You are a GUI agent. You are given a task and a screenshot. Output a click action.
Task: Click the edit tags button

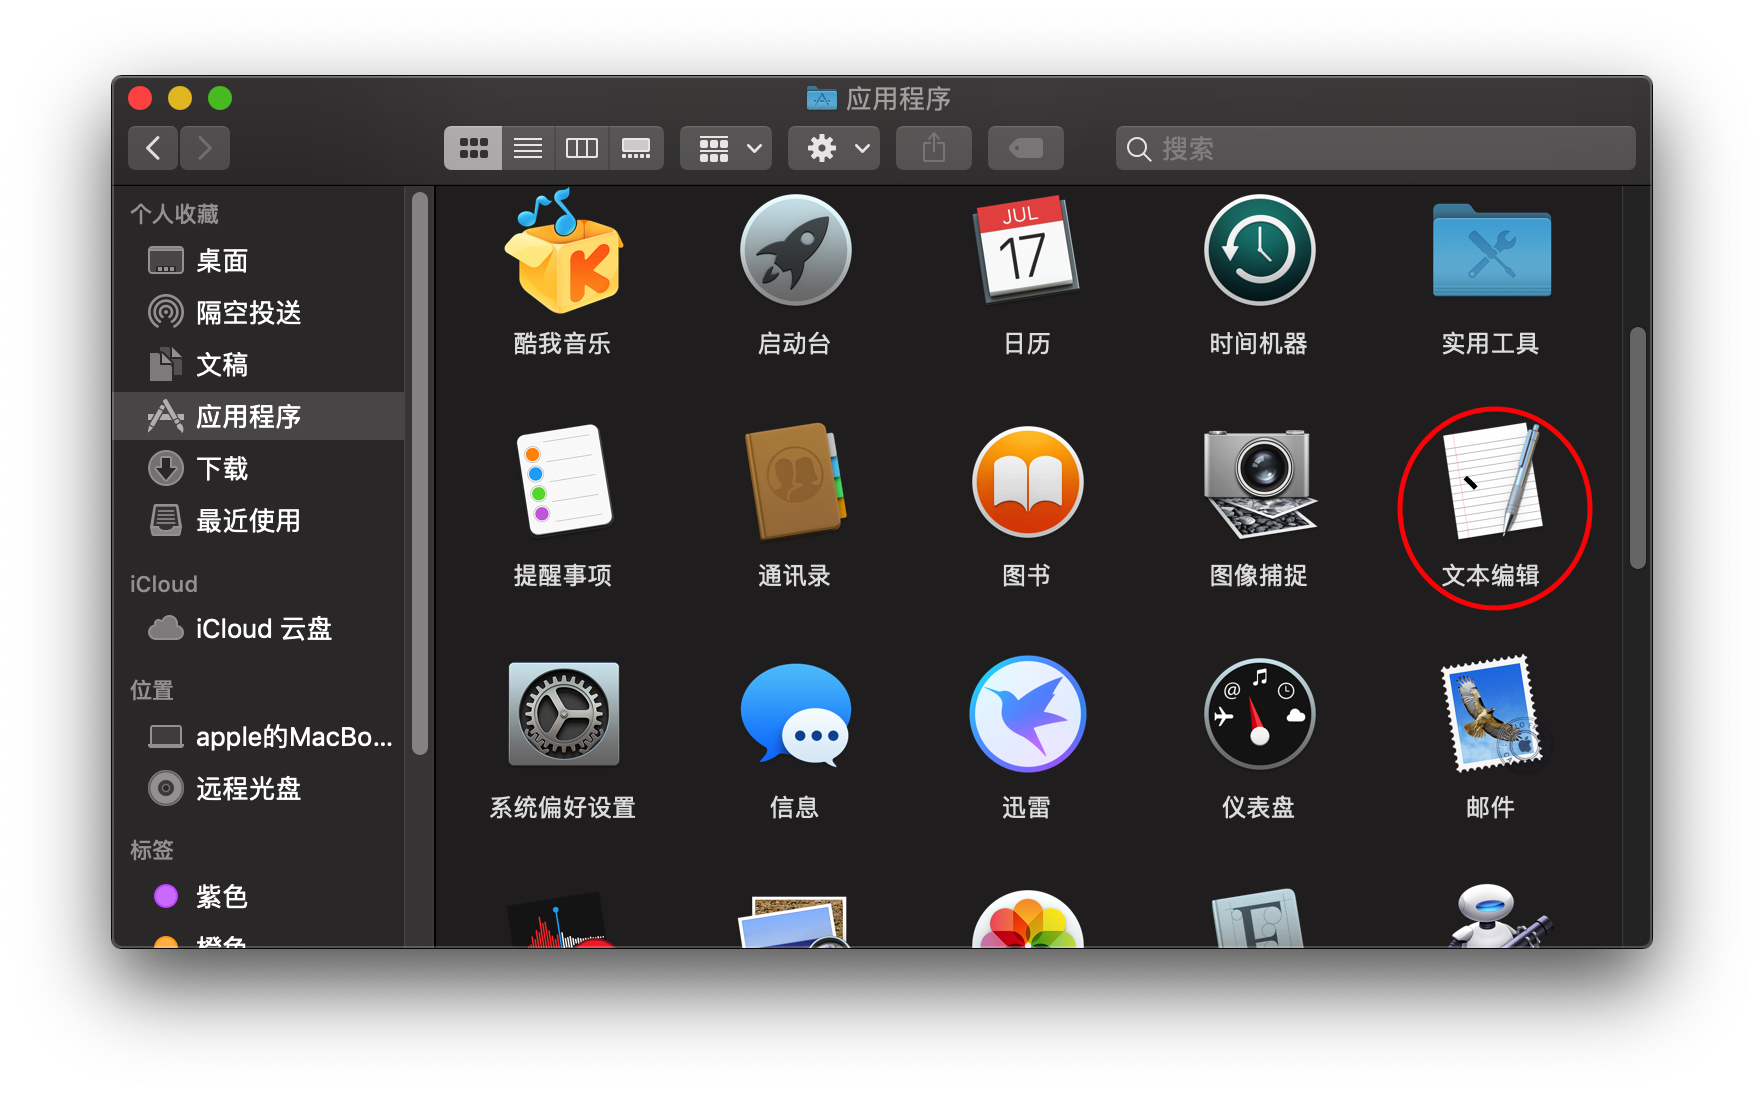1026,148
